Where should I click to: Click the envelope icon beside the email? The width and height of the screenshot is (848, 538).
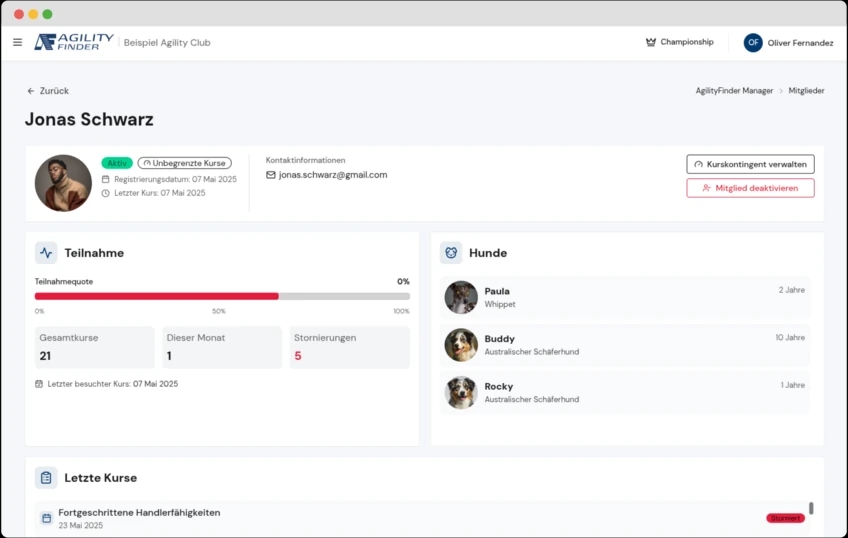pos(270,175)
